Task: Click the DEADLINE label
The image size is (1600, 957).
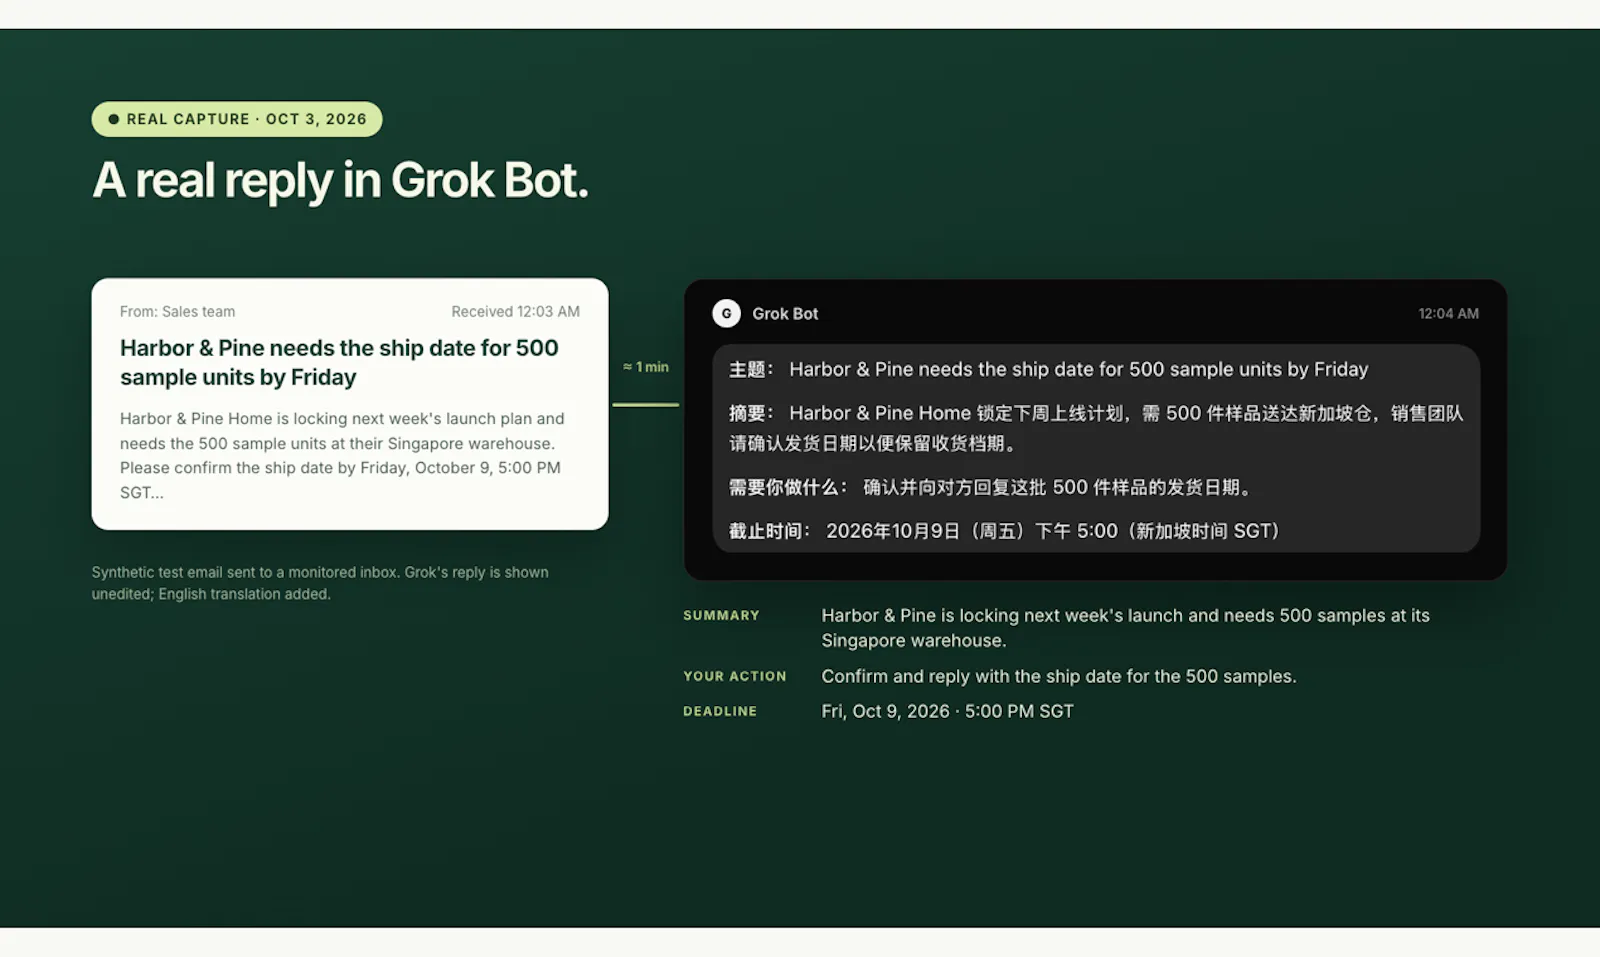Action: tap(720, 712)
